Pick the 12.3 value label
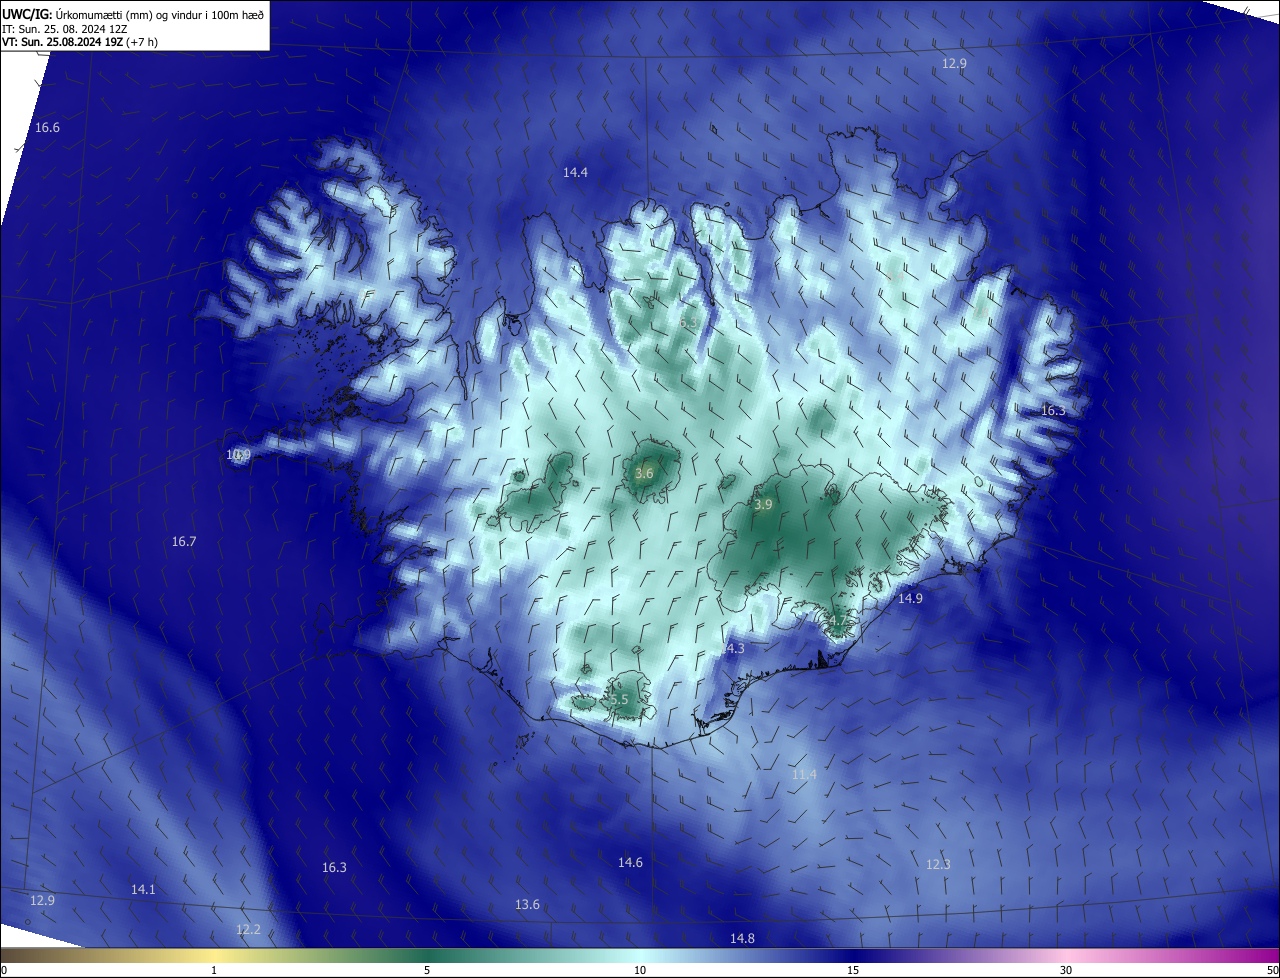Image resolution: width=1280 pixels, height=978 pixels. coord(938,865)
